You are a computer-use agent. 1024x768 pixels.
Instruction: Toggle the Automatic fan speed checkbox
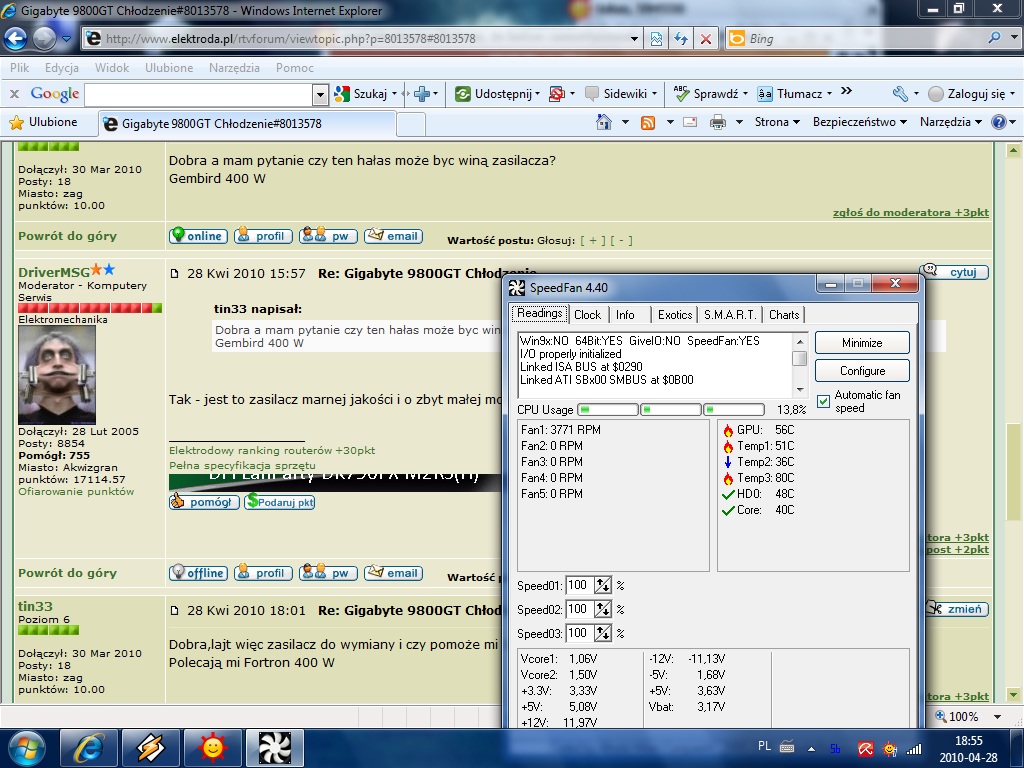(x=824, y=401)
